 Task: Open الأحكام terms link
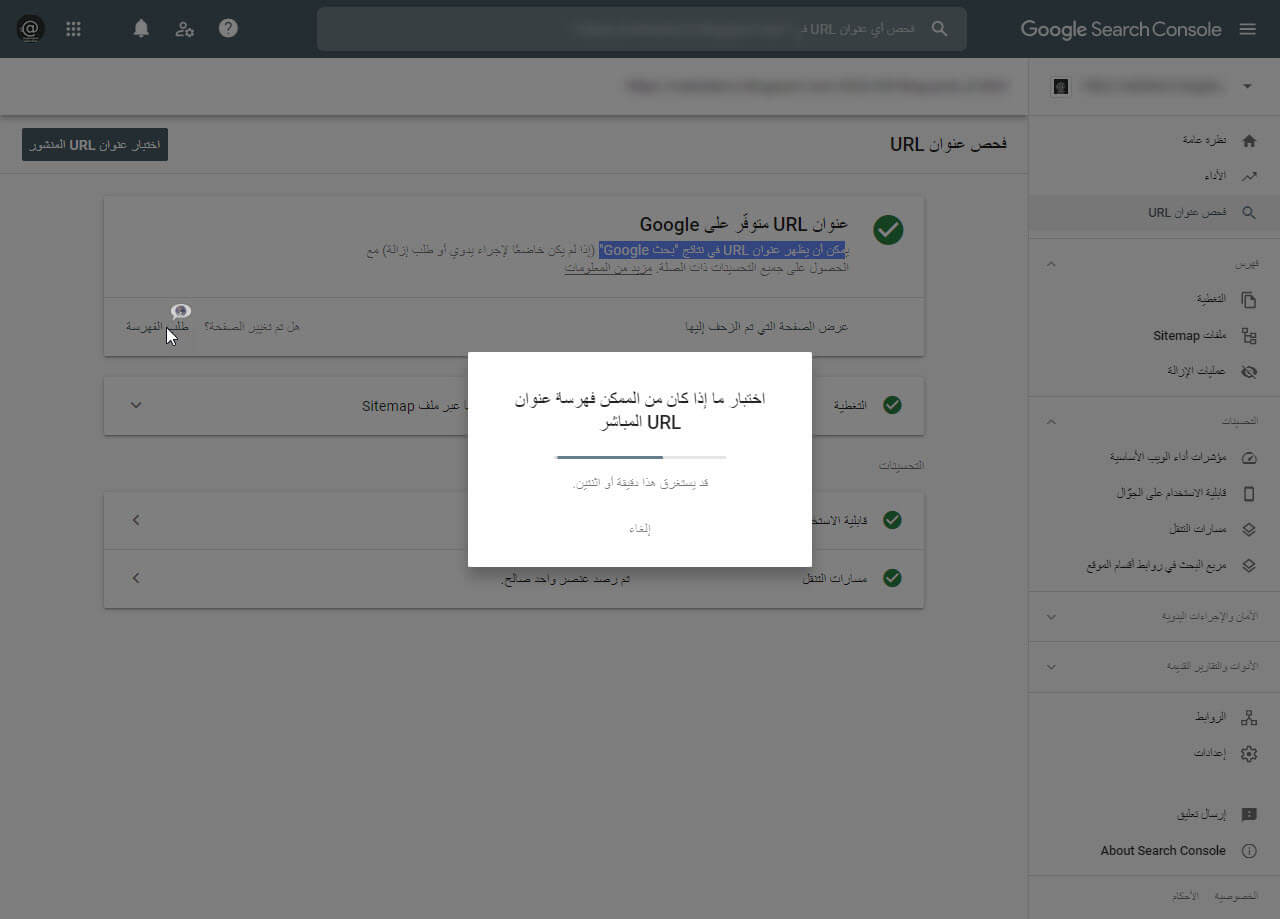tap(1185, 897)
